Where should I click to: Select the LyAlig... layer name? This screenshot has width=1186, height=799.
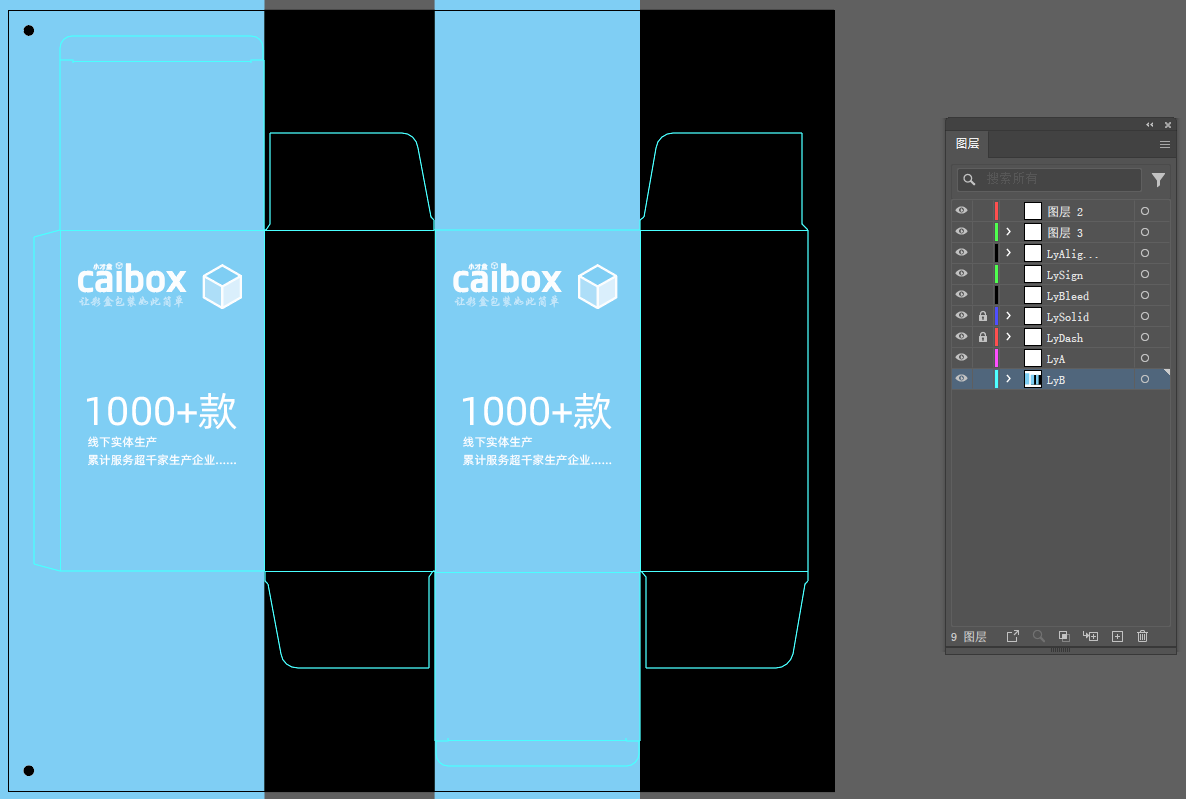1073,254
